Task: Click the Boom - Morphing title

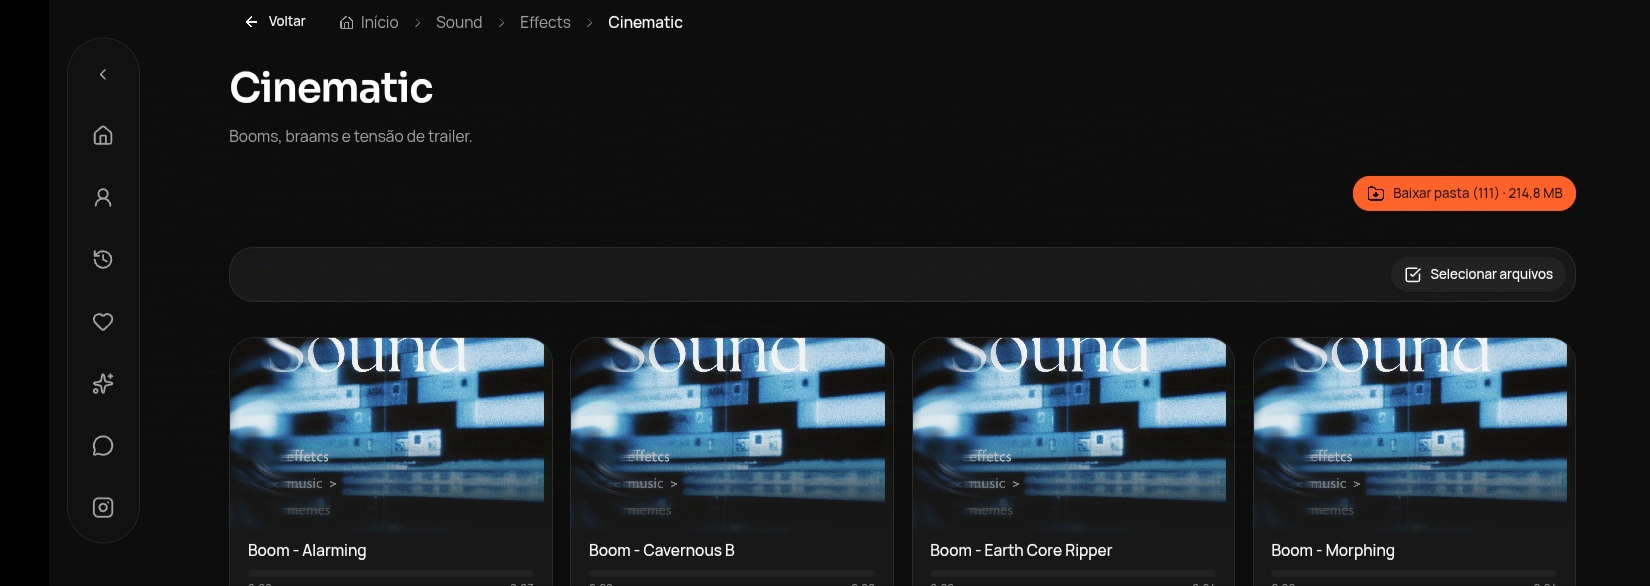Action: point(1333,550)
